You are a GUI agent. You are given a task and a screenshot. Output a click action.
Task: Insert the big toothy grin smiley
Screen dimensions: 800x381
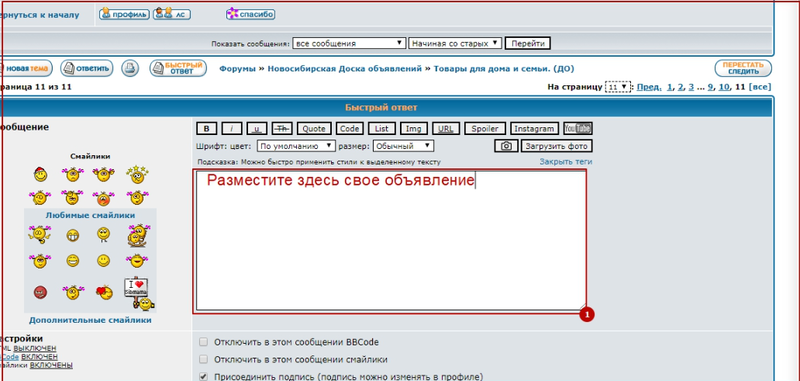click(x=72, y=235)
